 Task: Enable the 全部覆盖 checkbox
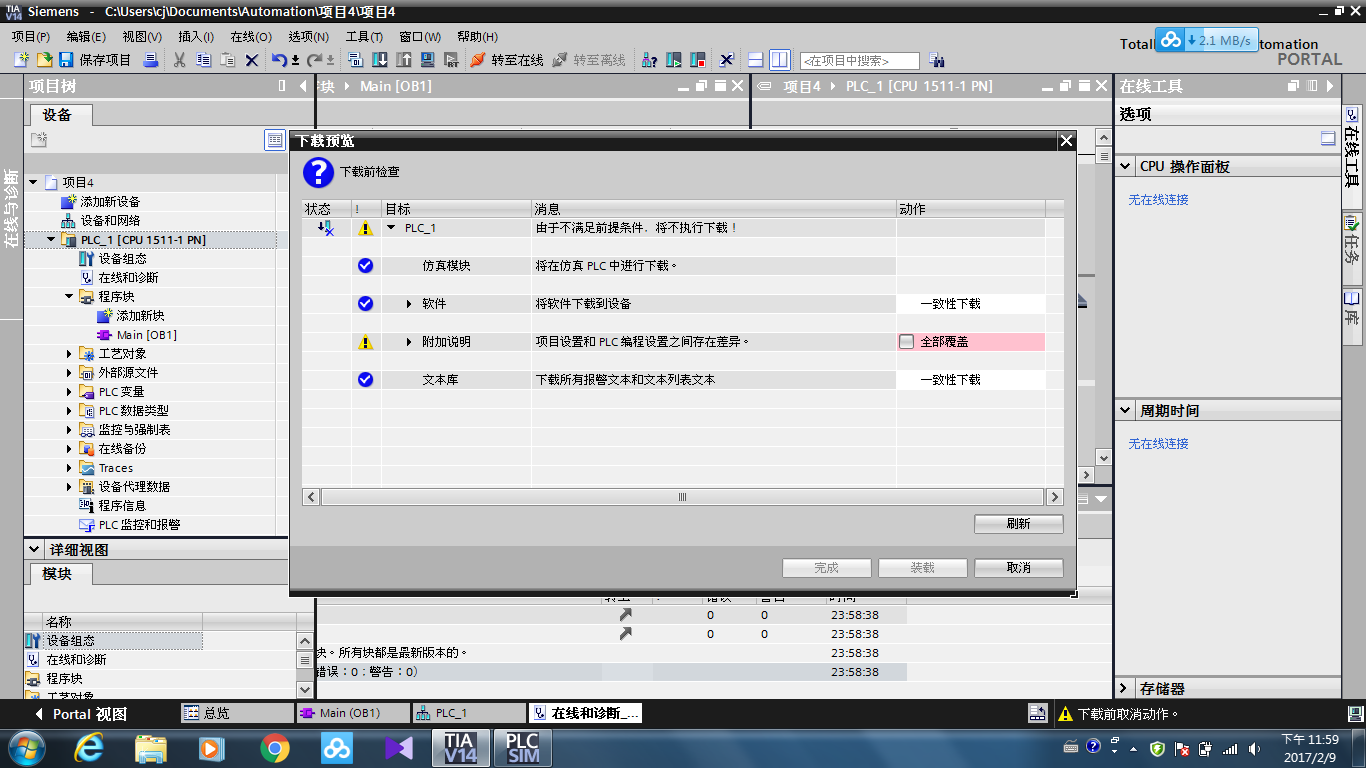pos(907,342)
